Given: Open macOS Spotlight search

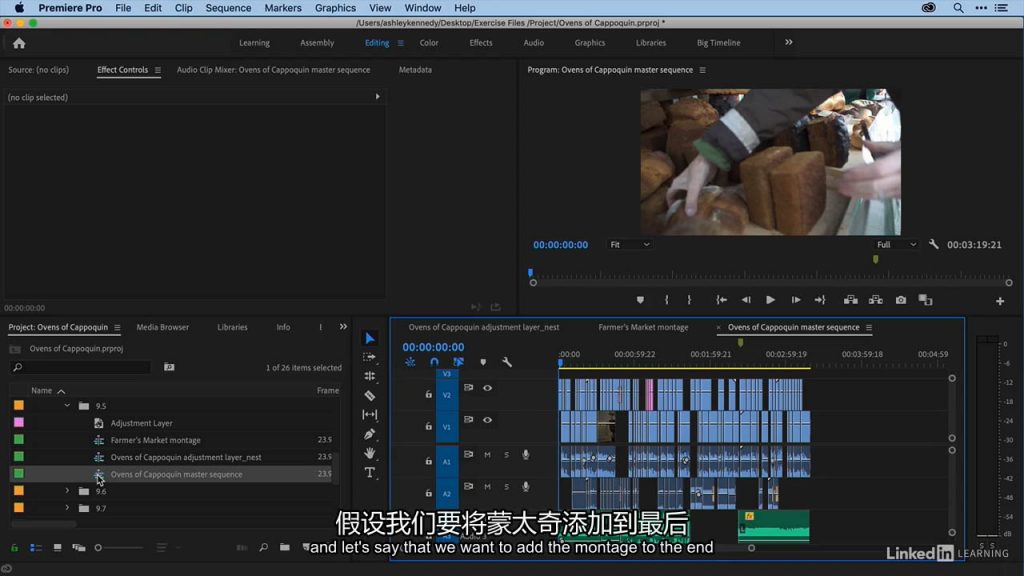Looking at the screenshot, I should click(x=957, y=8).
